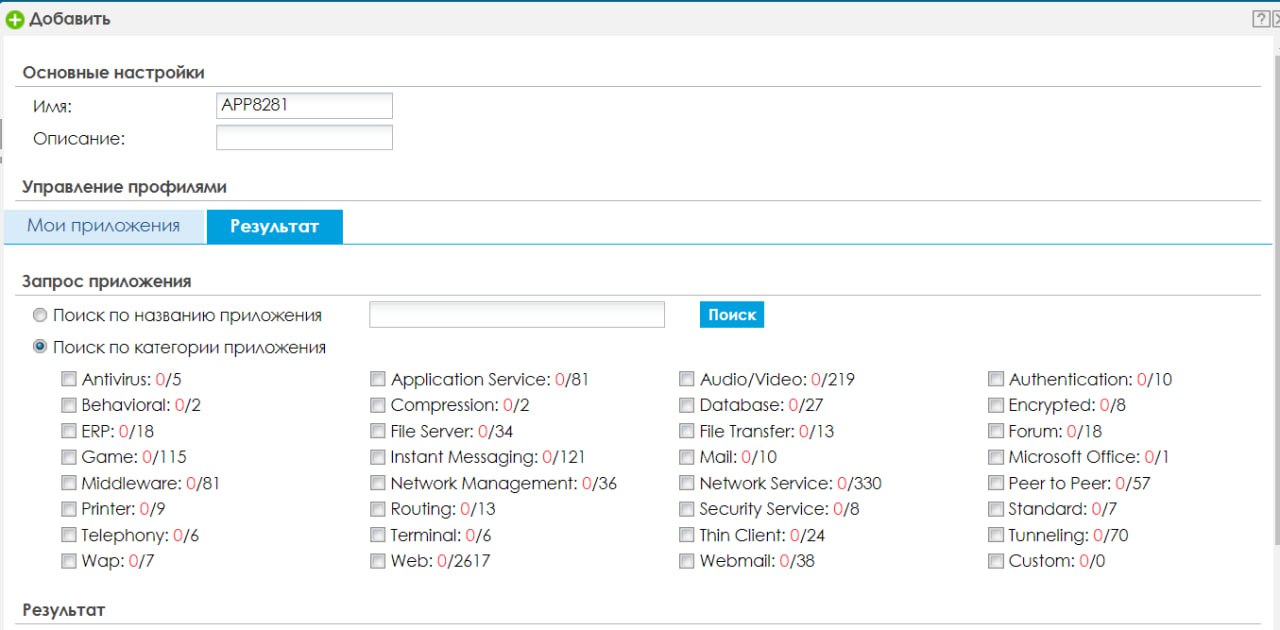Click the Имя text field
This screenshot has width=1280, height=630.
pyautogui.click(x=304, y=105)
